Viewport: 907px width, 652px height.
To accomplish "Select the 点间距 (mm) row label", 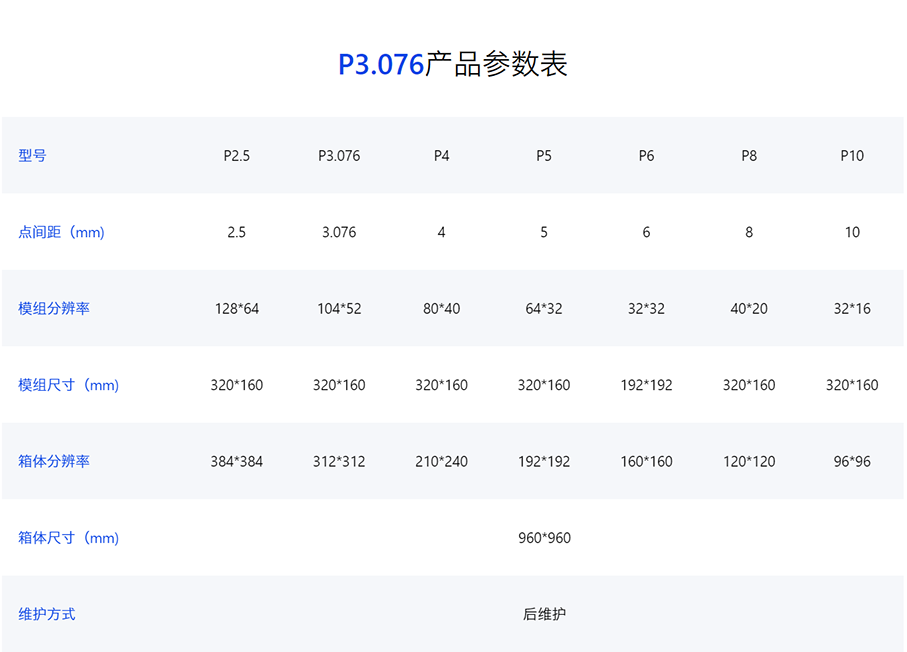I will [61, 232].
